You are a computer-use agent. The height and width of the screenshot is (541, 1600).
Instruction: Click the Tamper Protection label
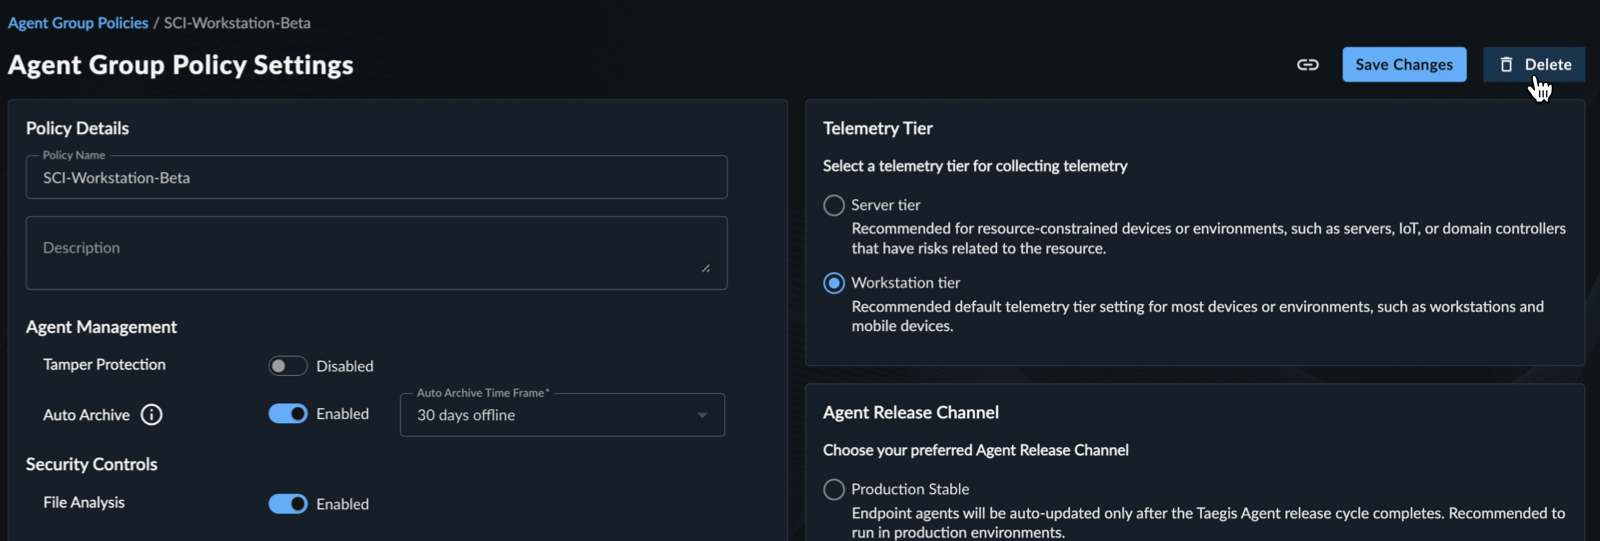pos(104,365)
